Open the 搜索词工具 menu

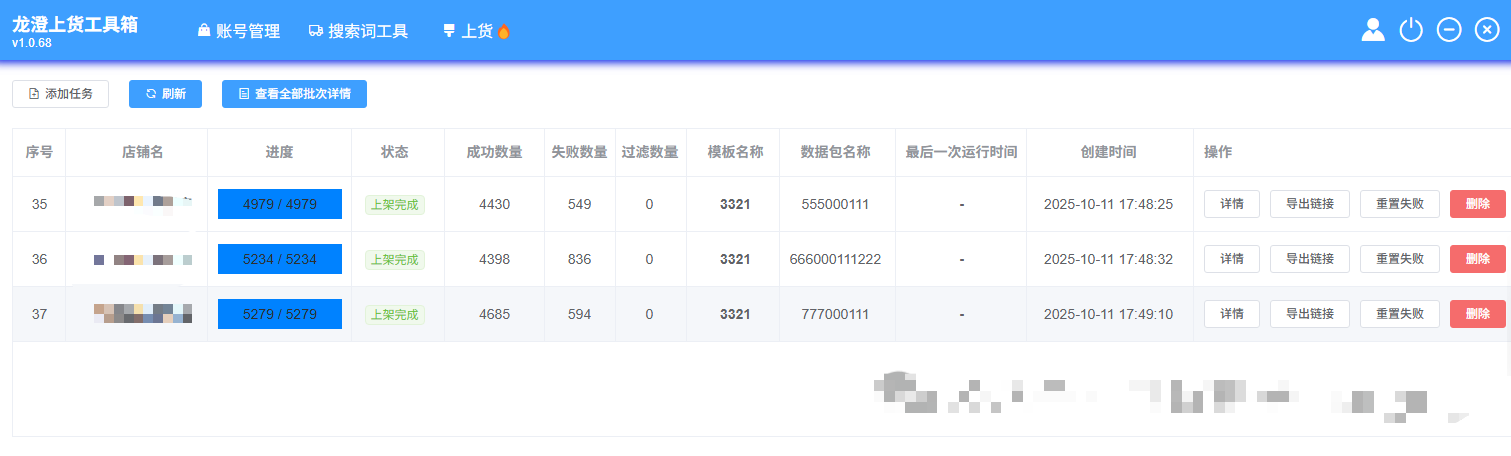(359, 31)
